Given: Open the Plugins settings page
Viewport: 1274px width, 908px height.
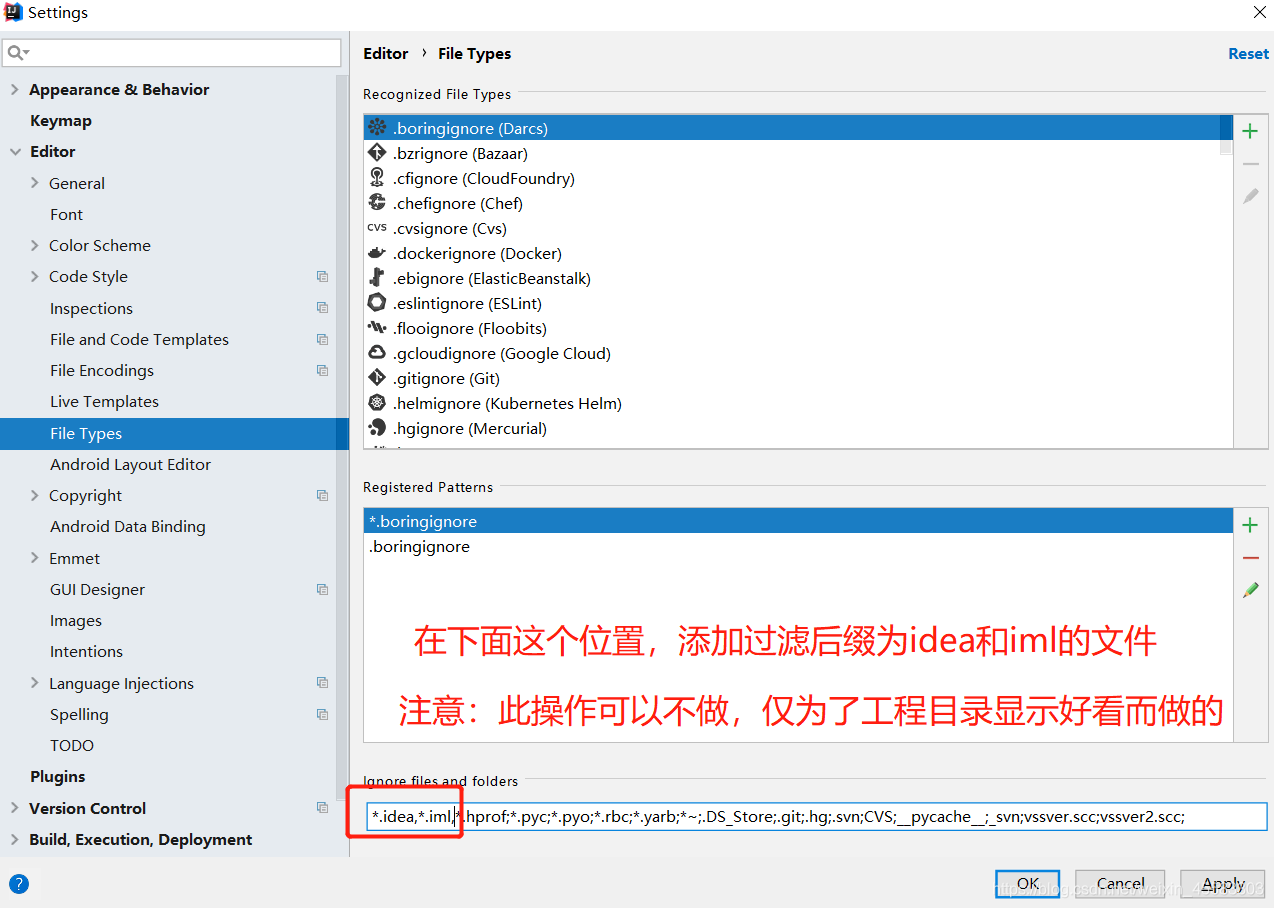Looking at the screenshot, I should pos(57,777).
